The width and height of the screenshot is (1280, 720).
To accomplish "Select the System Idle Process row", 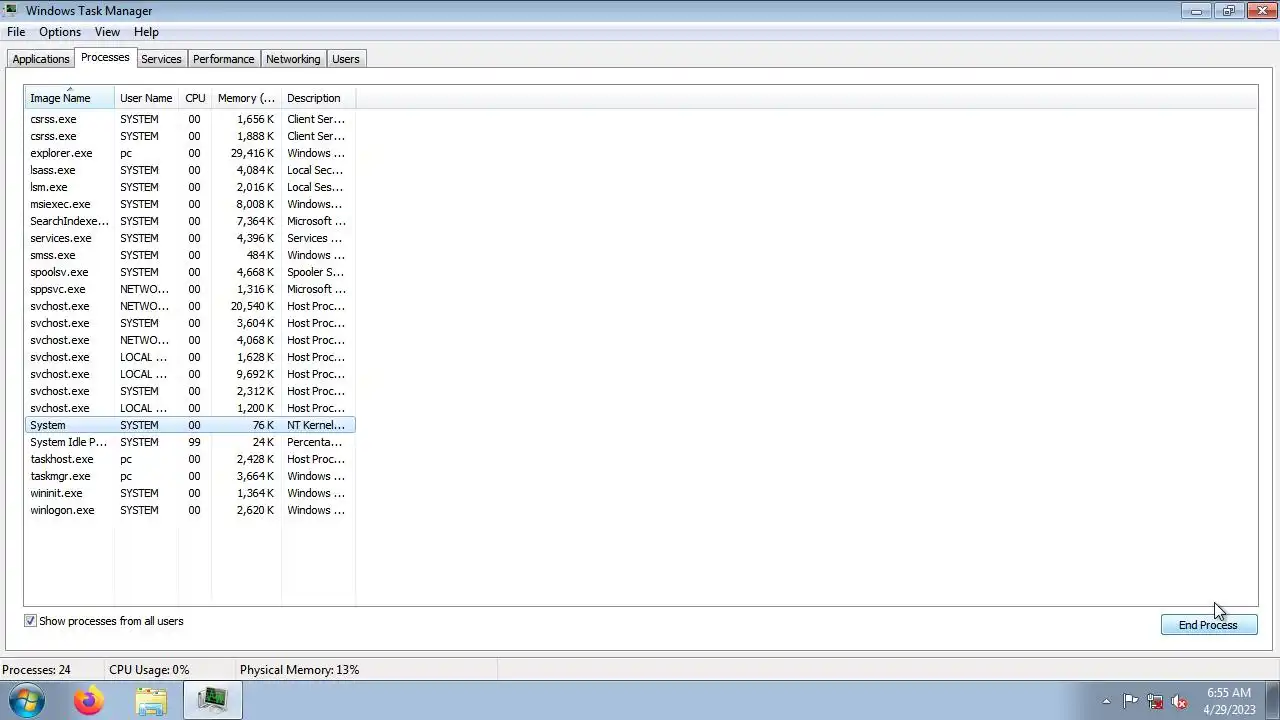I will (190, 442).
